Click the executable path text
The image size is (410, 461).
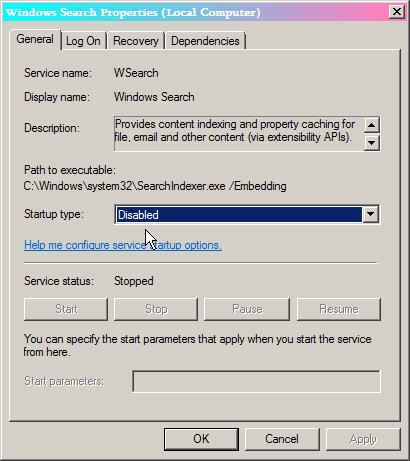[x=155, y=186]
